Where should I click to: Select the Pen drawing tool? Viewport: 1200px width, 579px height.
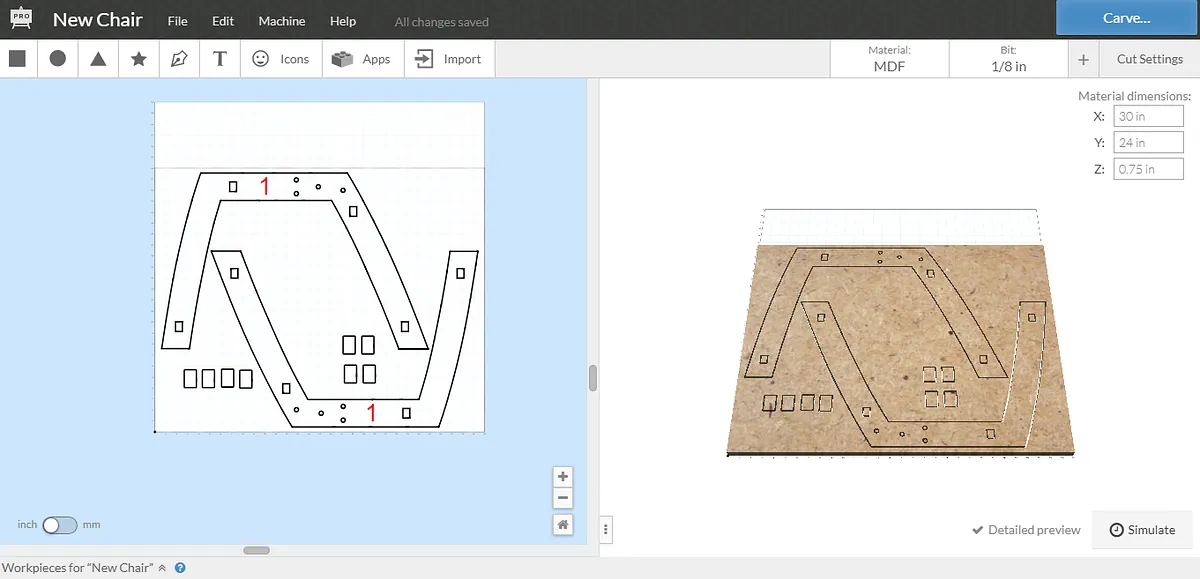(180, 59)
